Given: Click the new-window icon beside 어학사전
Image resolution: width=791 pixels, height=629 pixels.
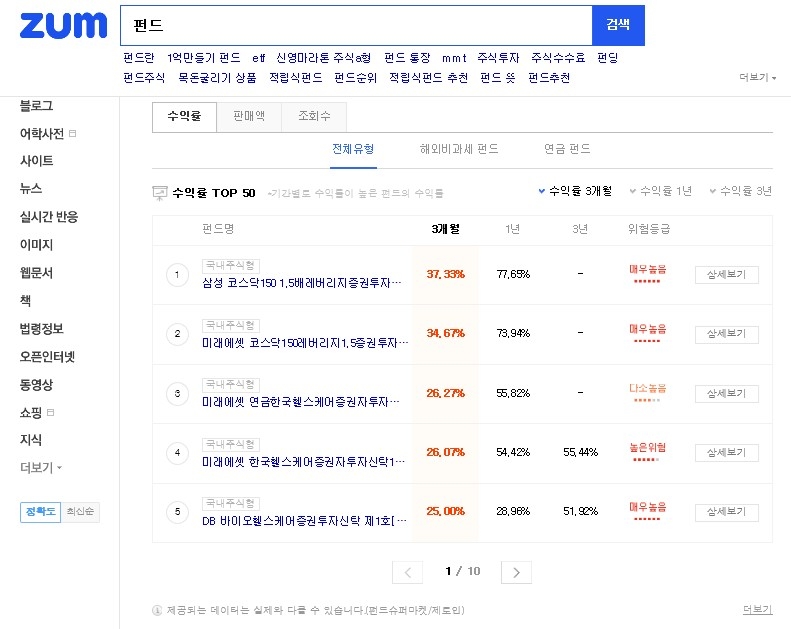Looking at the screenshot, I should 73,134.
